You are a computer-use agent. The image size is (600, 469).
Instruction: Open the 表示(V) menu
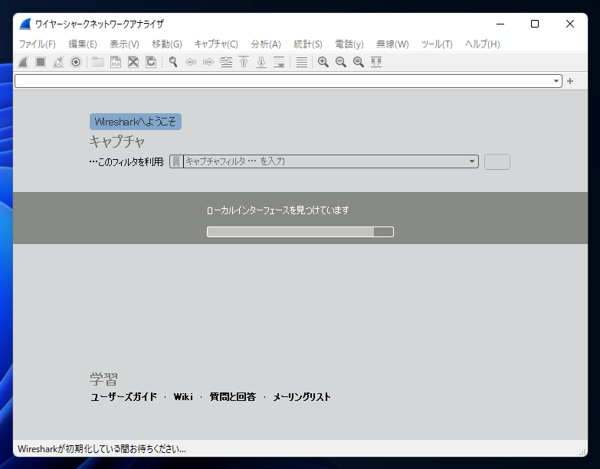click(x=124, y=44)
